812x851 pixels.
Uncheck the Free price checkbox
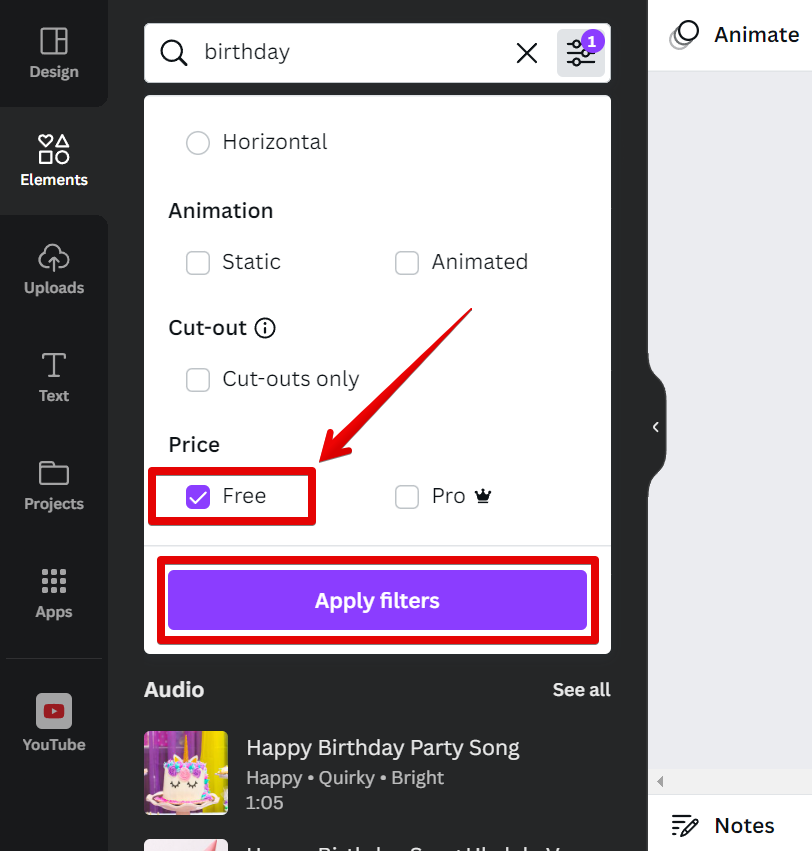[x=198, y=497]
